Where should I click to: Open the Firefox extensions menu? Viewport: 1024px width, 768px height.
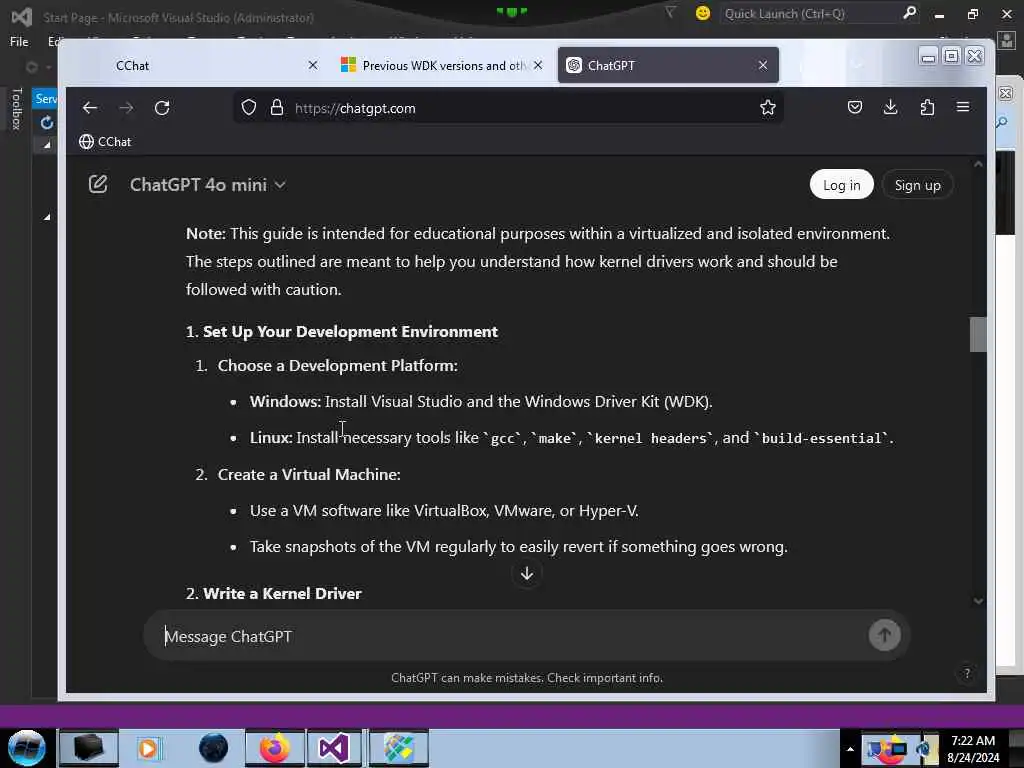point(927,107)
